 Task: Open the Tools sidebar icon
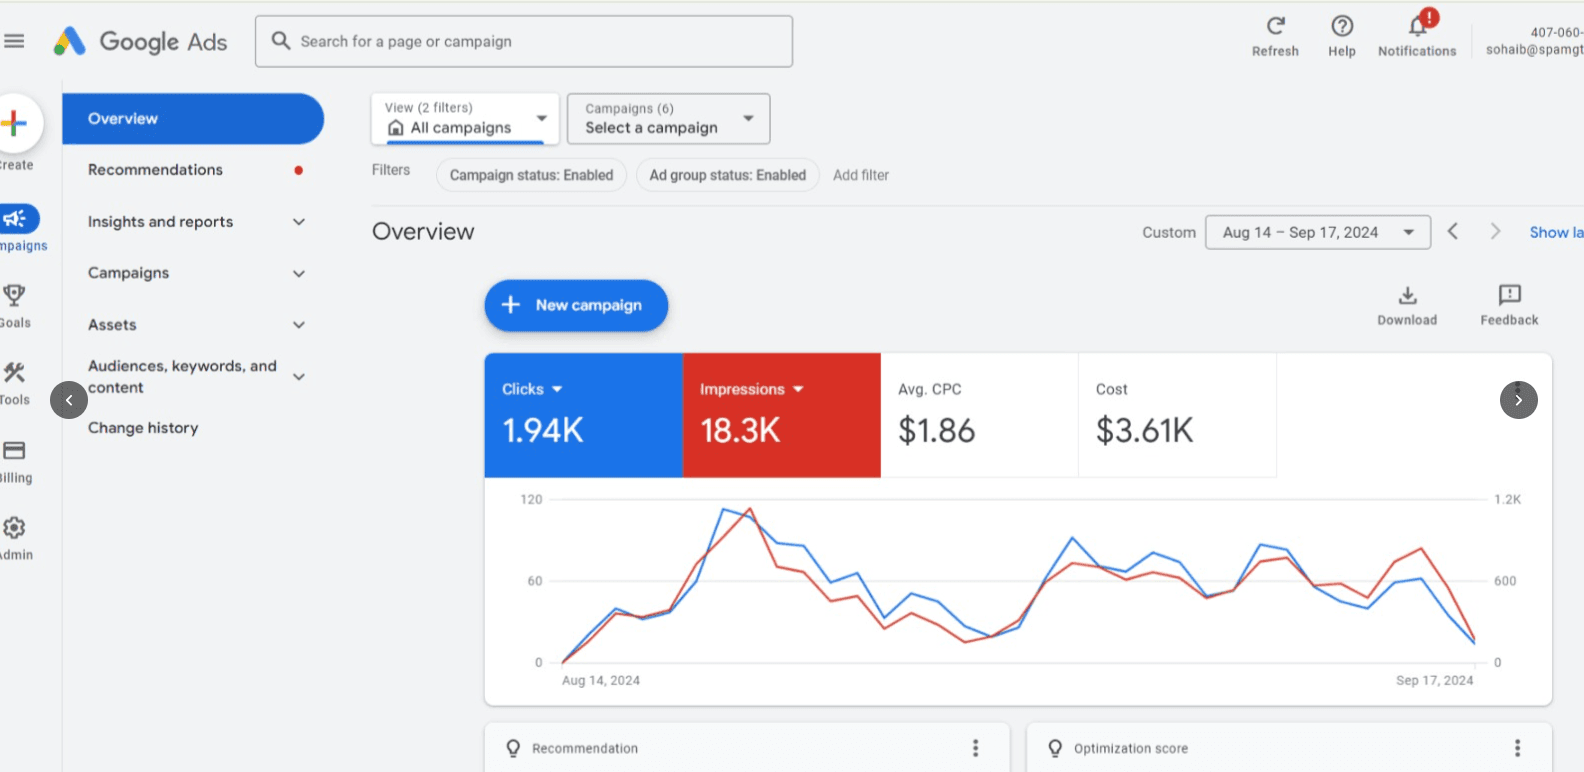(14, 373)
